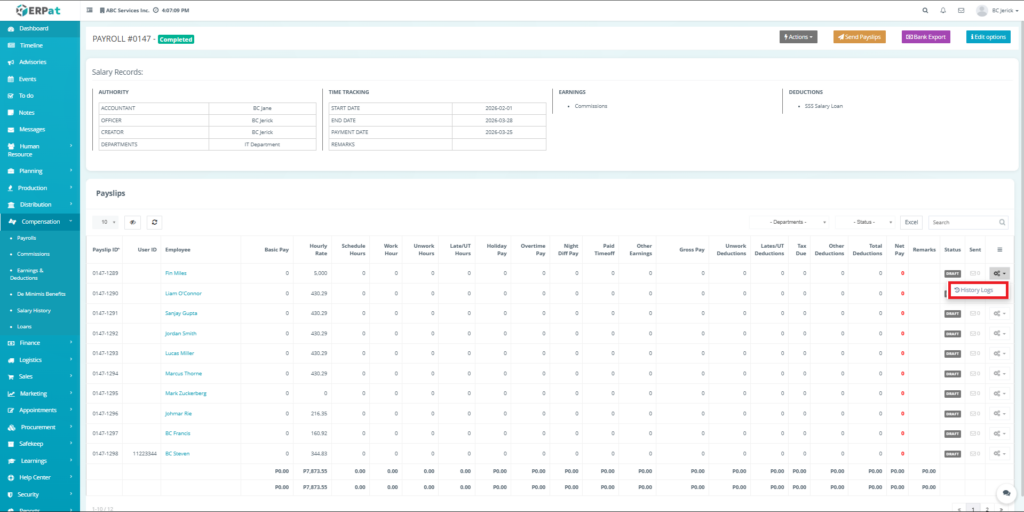Open the Actions dropdown button
This screenshot has width=1024, height=512.
(x=798, y=37)
